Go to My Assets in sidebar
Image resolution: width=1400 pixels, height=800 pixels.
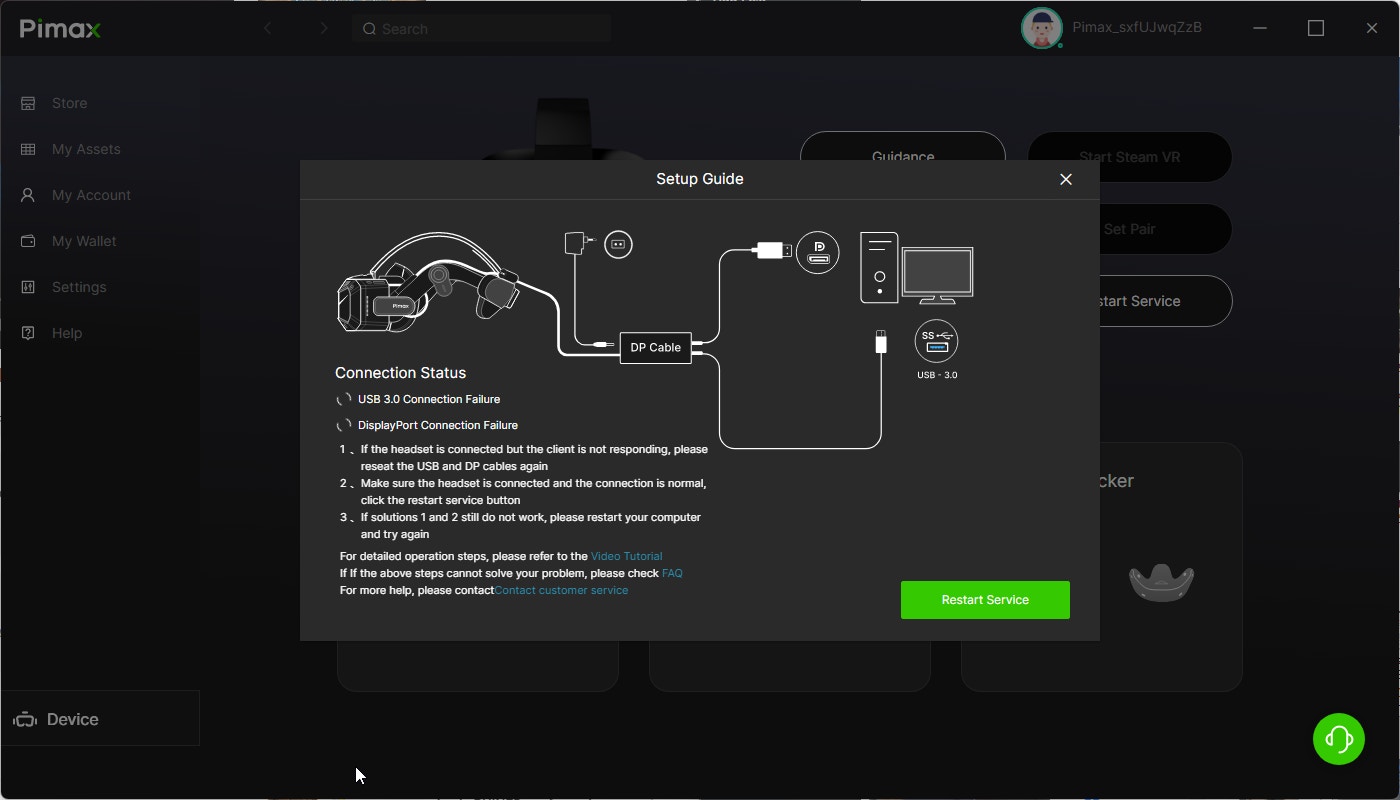click(85, 149)
